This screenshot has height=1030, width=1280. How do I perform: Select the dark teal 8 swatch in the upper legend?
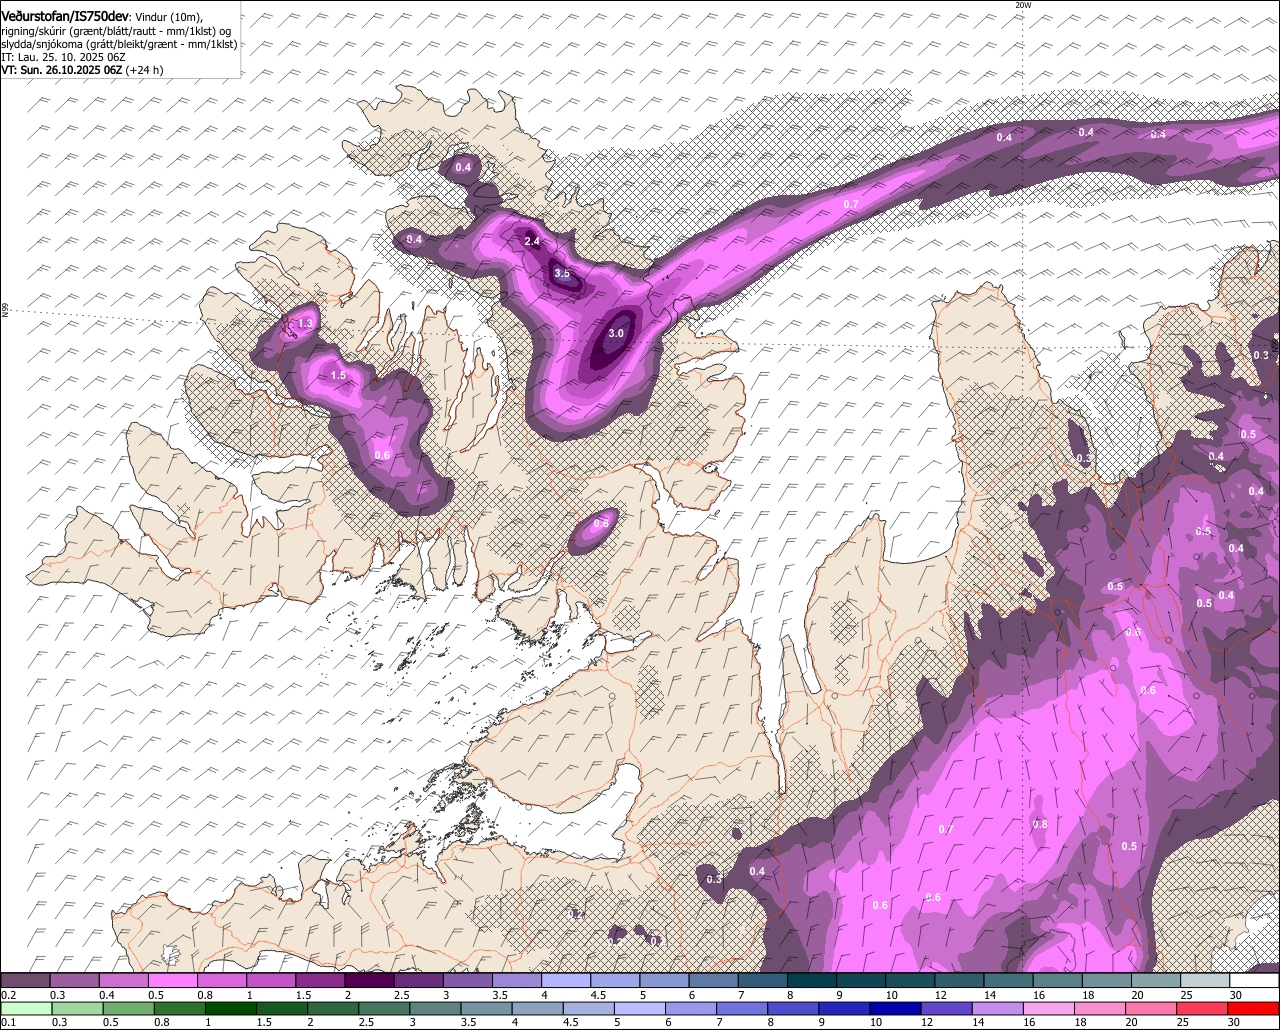[812, 981]
